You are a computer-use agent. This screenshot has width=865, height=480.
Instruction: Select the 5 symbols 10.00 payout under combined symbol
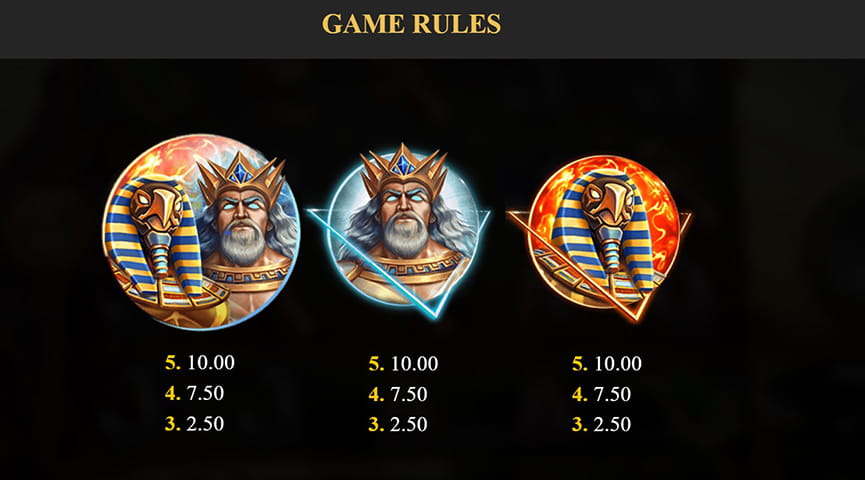click(200, 362)
